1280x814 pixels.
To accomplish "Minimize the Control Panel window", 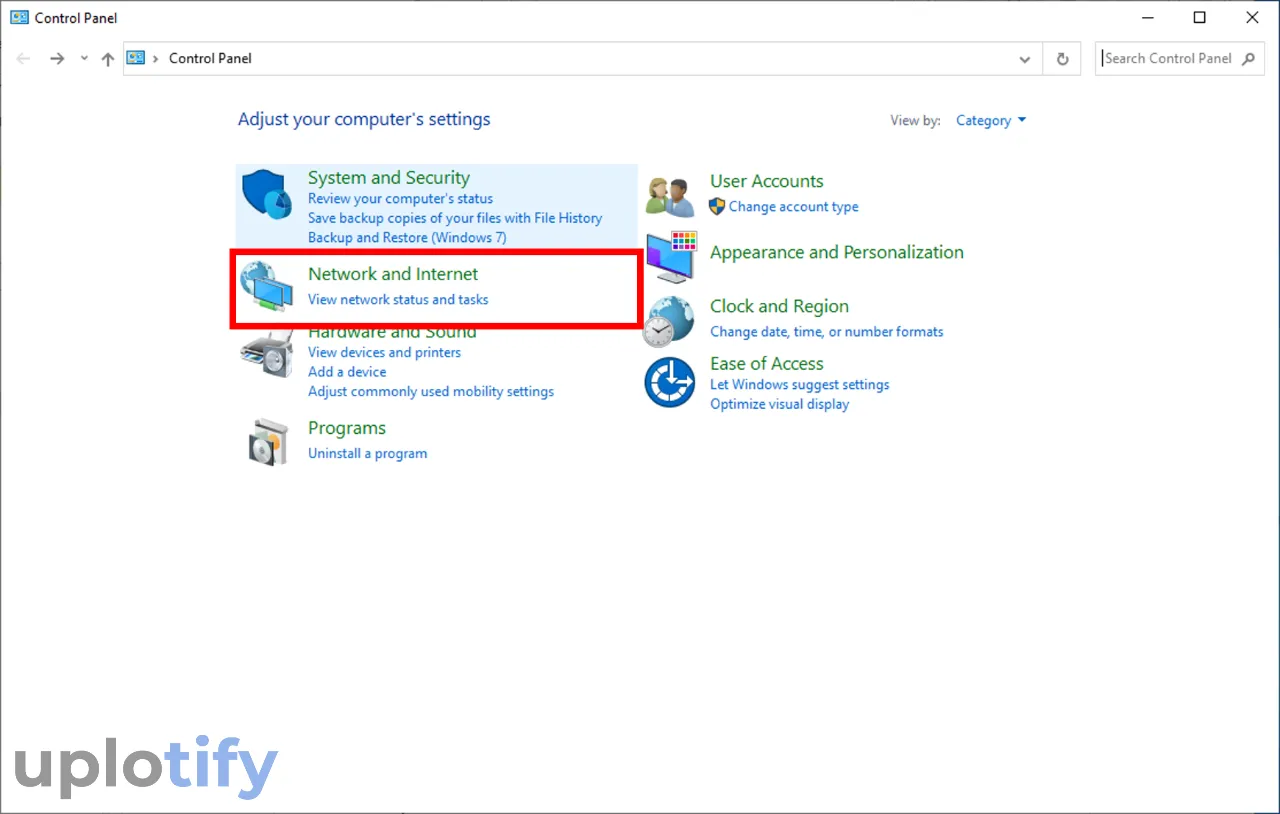I will (x=1148, y=17).
